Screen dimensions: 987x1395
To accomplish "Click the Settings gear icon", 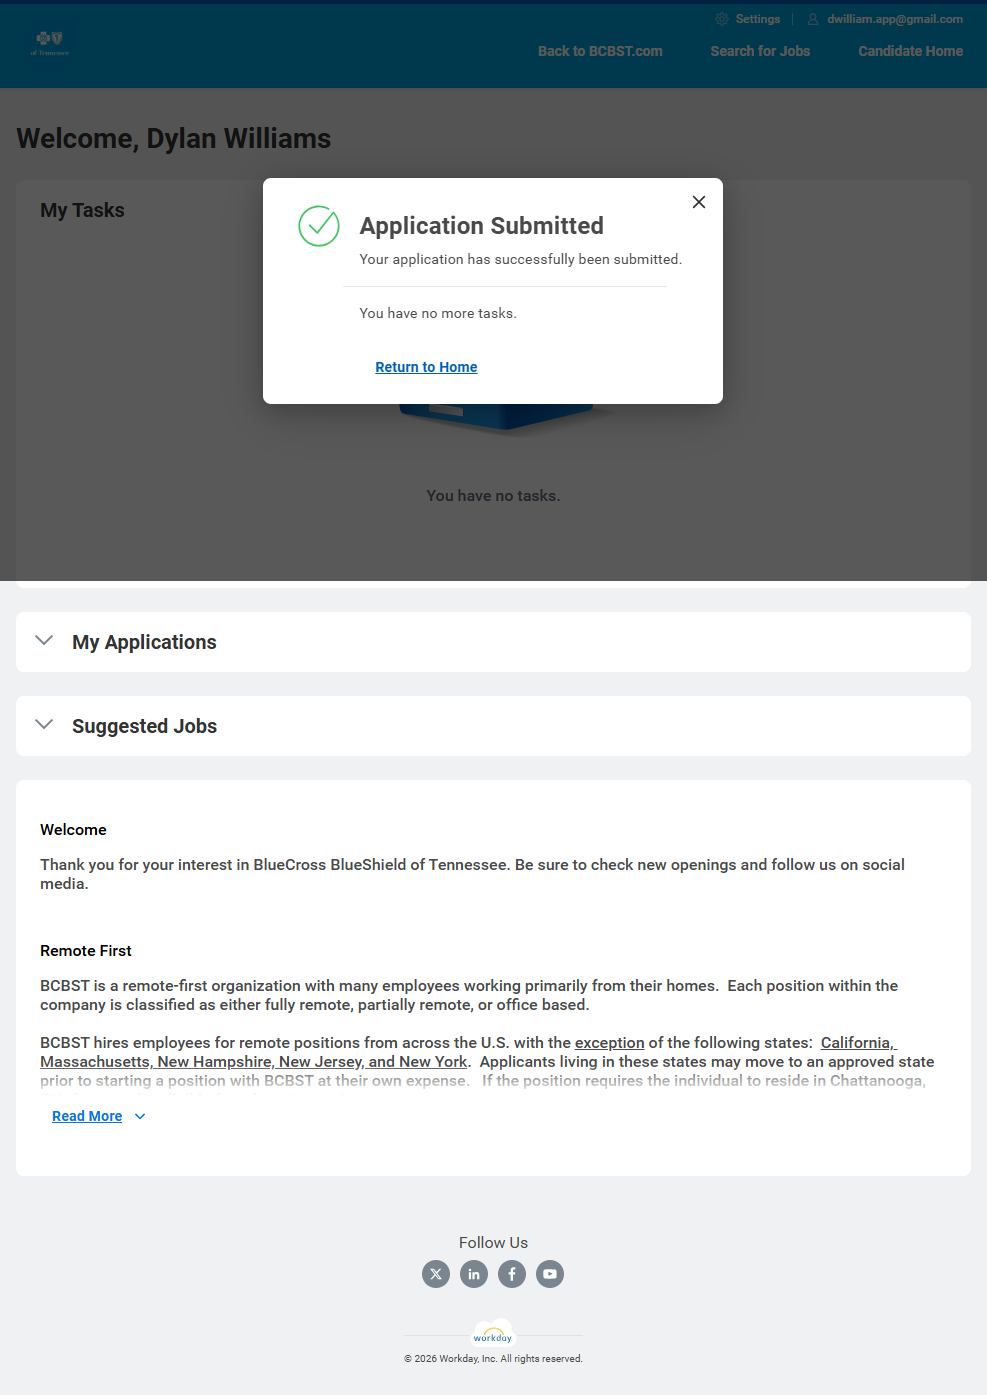I will (x=722, y=19).
